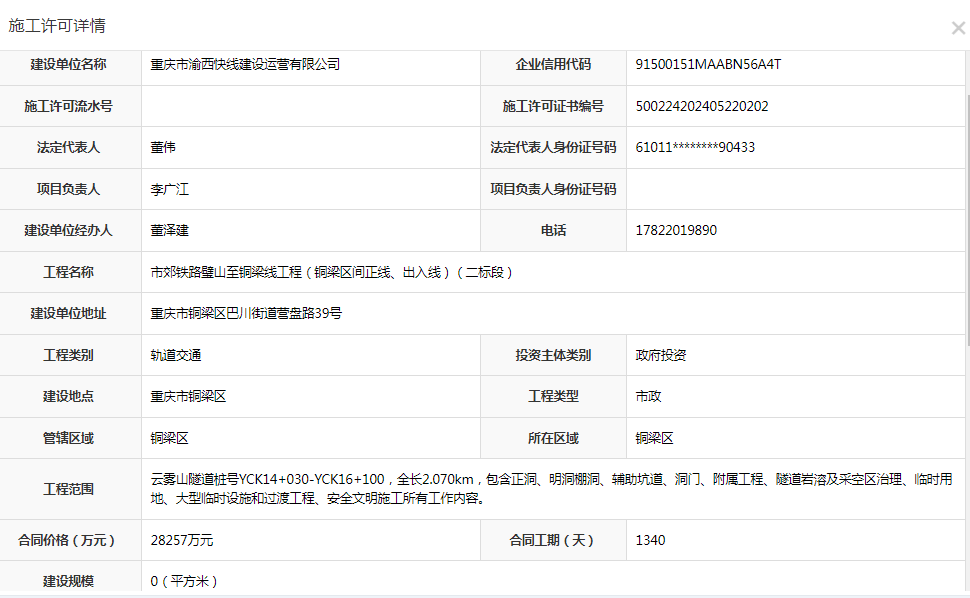Select contract price value 28257万元
Image resolution: width=970 pixels, height=598 pixels.
182,541
